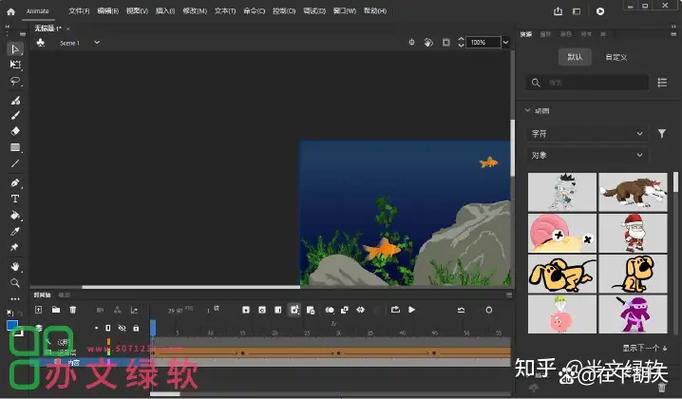Screen dimensions: 682x399
Task: Toggle Edit Multiple Frames button
Action: click(x=344, y=310)
